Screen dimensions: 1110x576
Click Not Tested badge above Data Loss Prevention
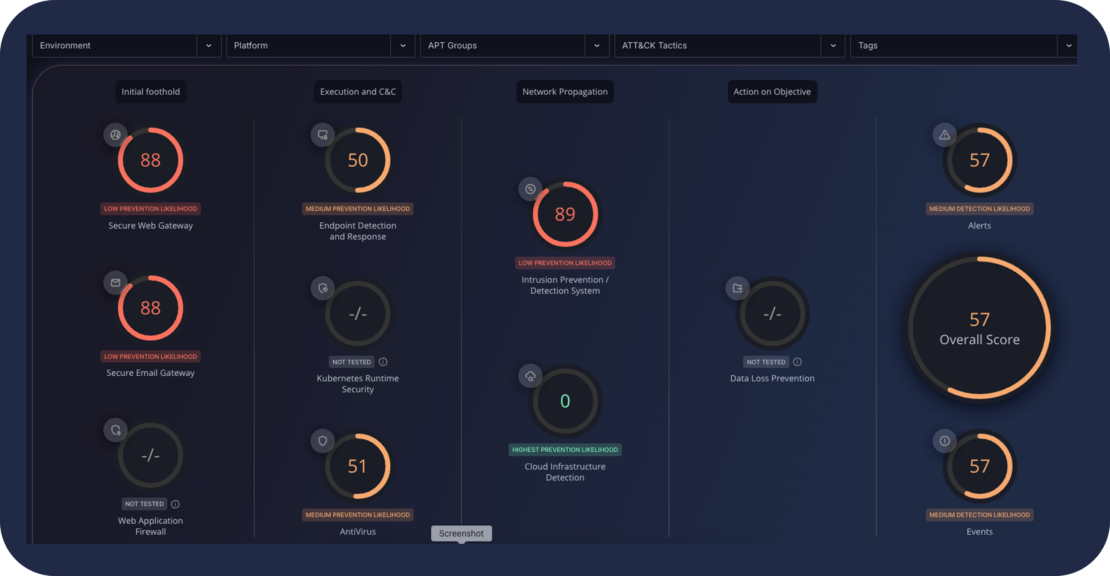click(766, 362)
